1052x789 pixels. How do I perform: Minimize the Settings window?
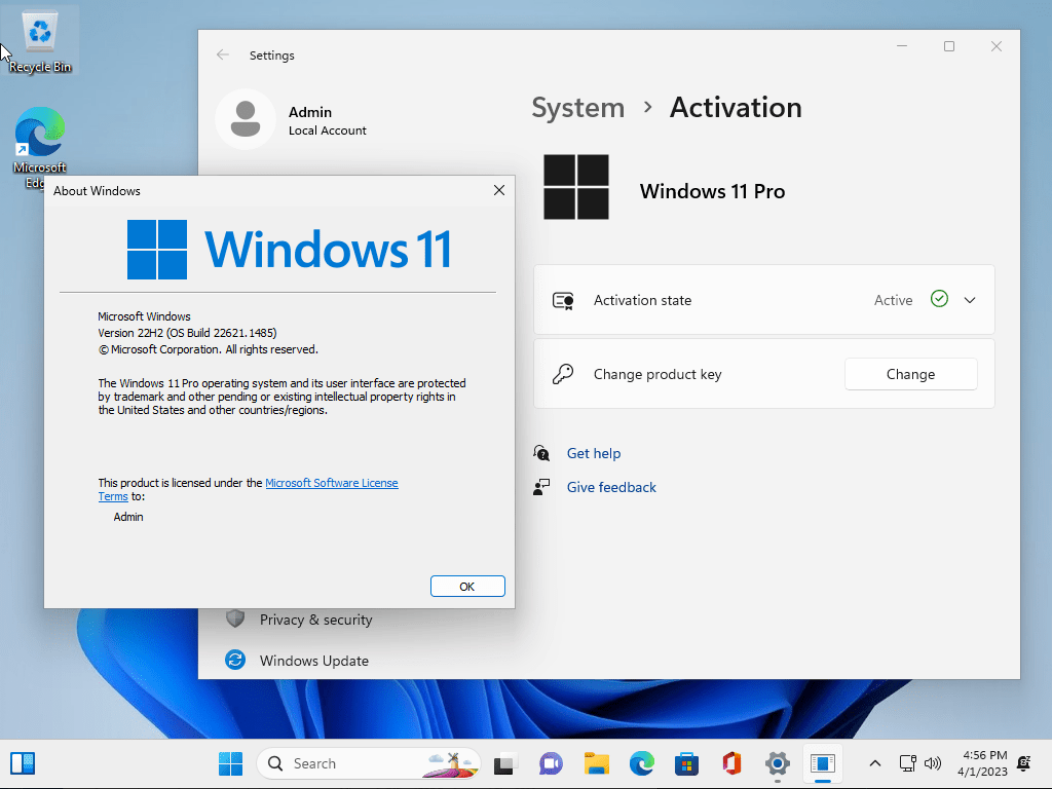coord(902,46)
